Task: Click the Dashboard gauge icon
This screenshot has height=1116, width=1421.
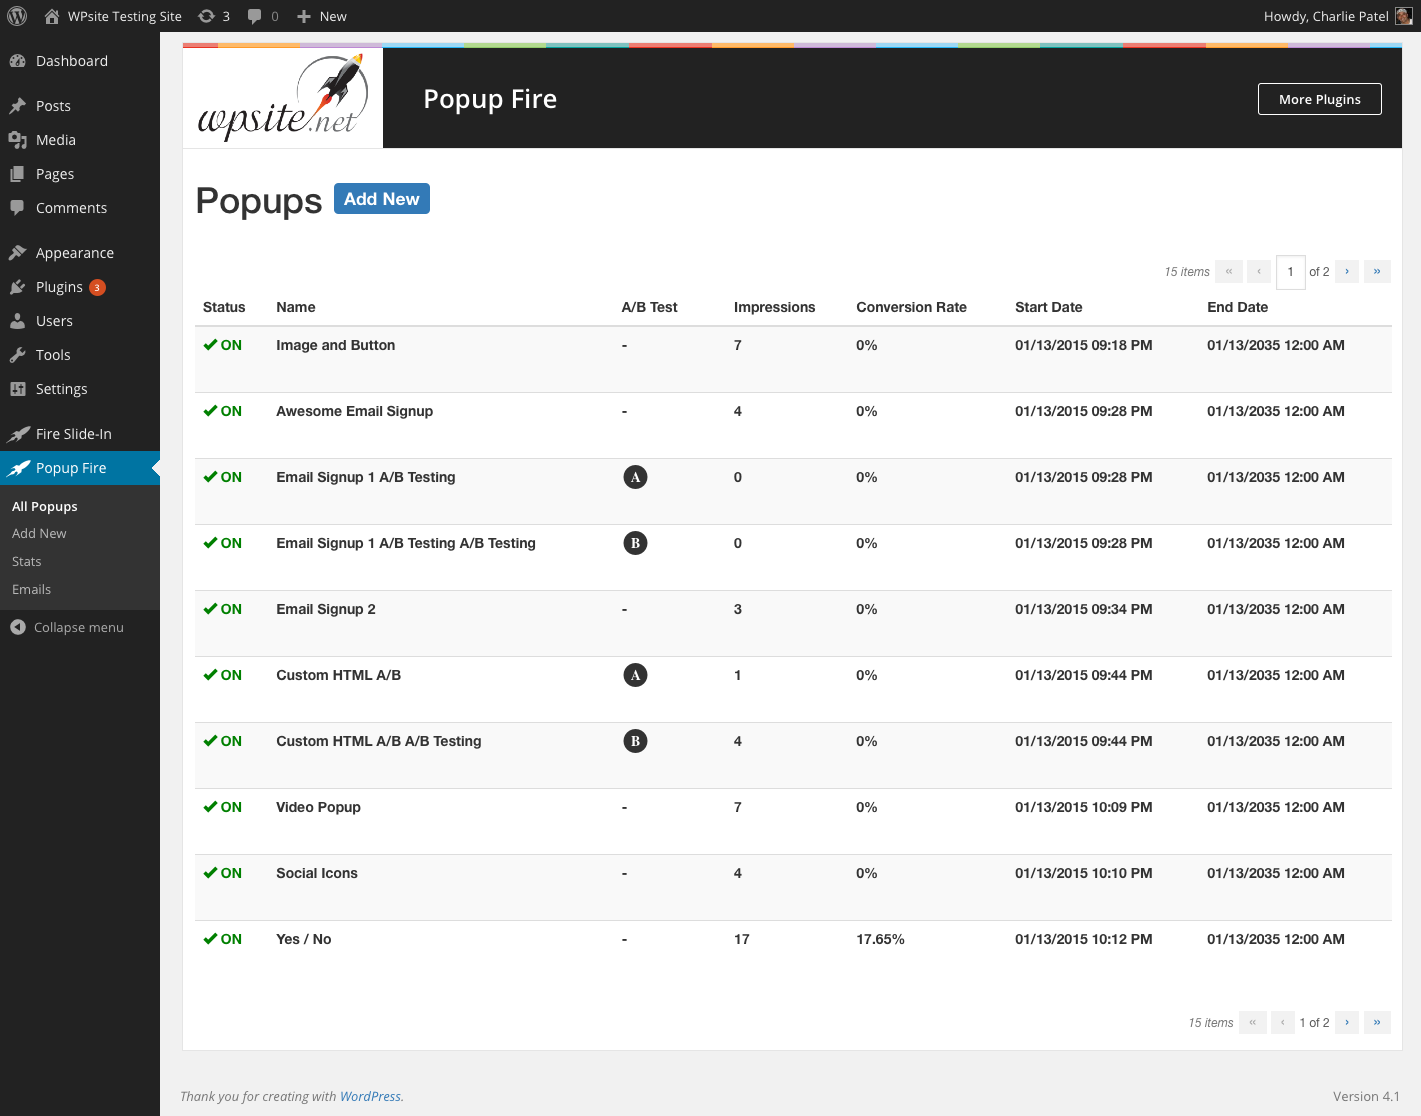Action: (18, 61)
